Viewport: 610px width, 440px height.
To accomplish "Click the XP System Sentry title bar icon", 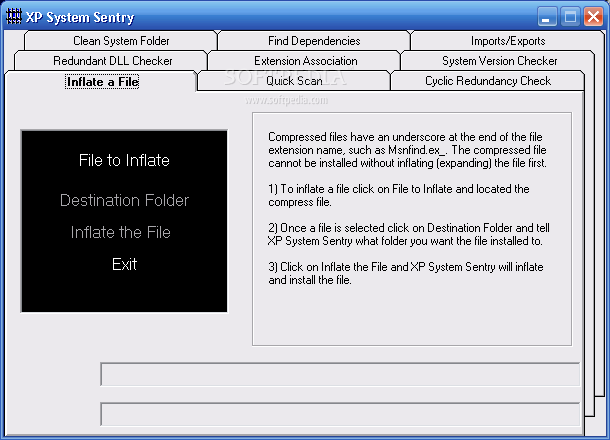I will tap(14, 17).
